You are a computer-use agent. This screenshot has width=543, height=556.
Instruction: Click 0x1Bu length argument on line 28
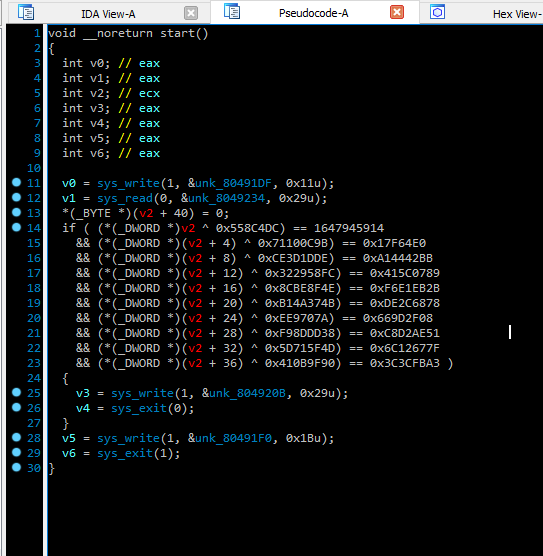pyautogui.click(x=303, y=438)
